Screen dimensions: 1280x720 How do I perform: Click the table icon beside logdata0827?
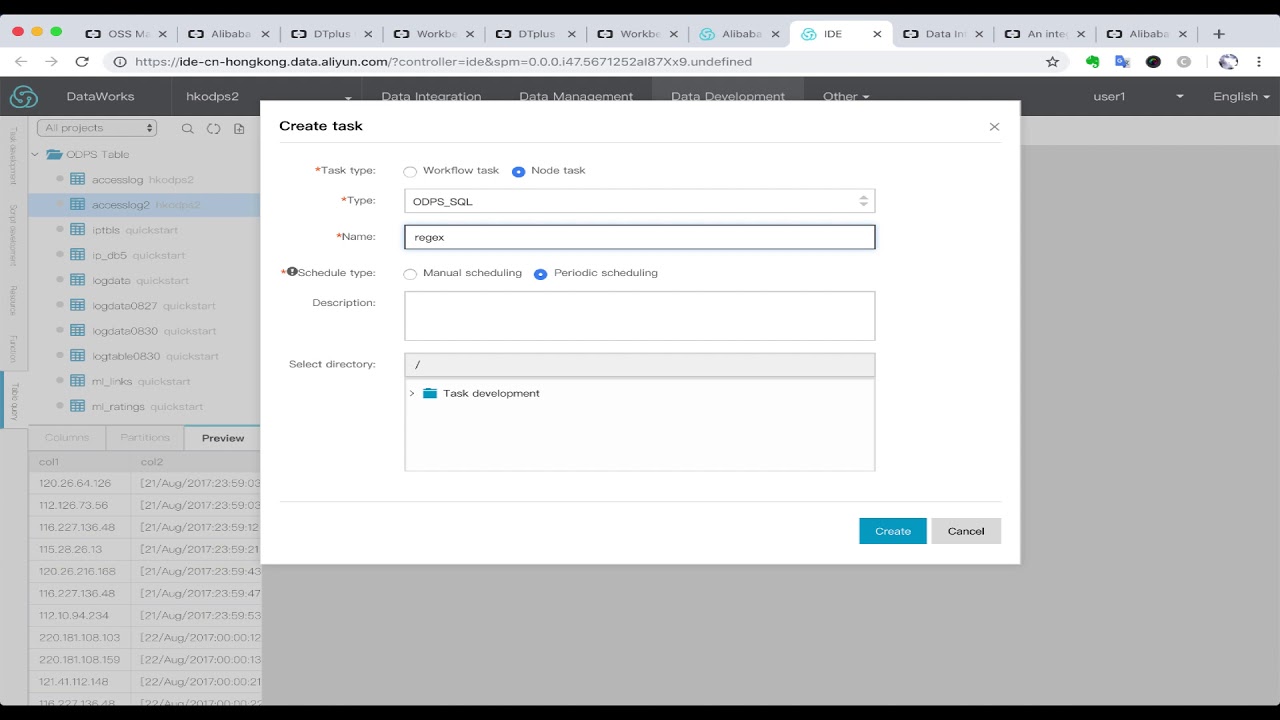(77, 305)
